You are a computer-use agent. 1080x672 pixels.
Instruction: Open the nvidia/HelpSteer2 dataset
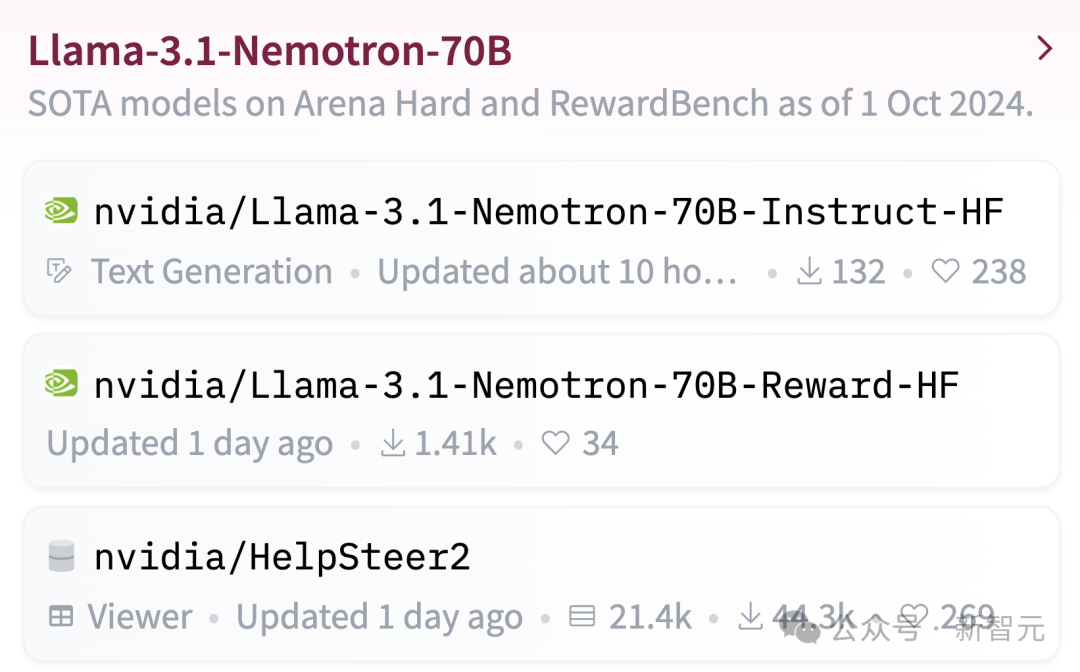click(282, 557)
